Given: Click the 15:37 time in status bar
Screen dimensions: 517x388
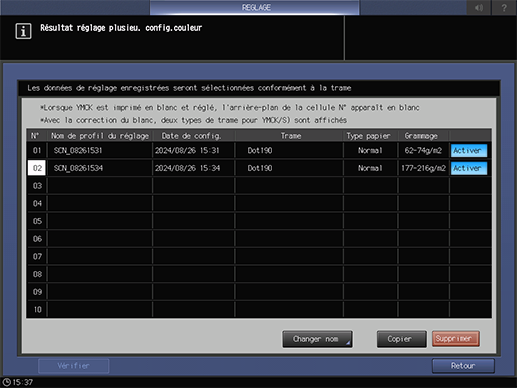Looking at the screenshot, I should [x=23, y=382].
